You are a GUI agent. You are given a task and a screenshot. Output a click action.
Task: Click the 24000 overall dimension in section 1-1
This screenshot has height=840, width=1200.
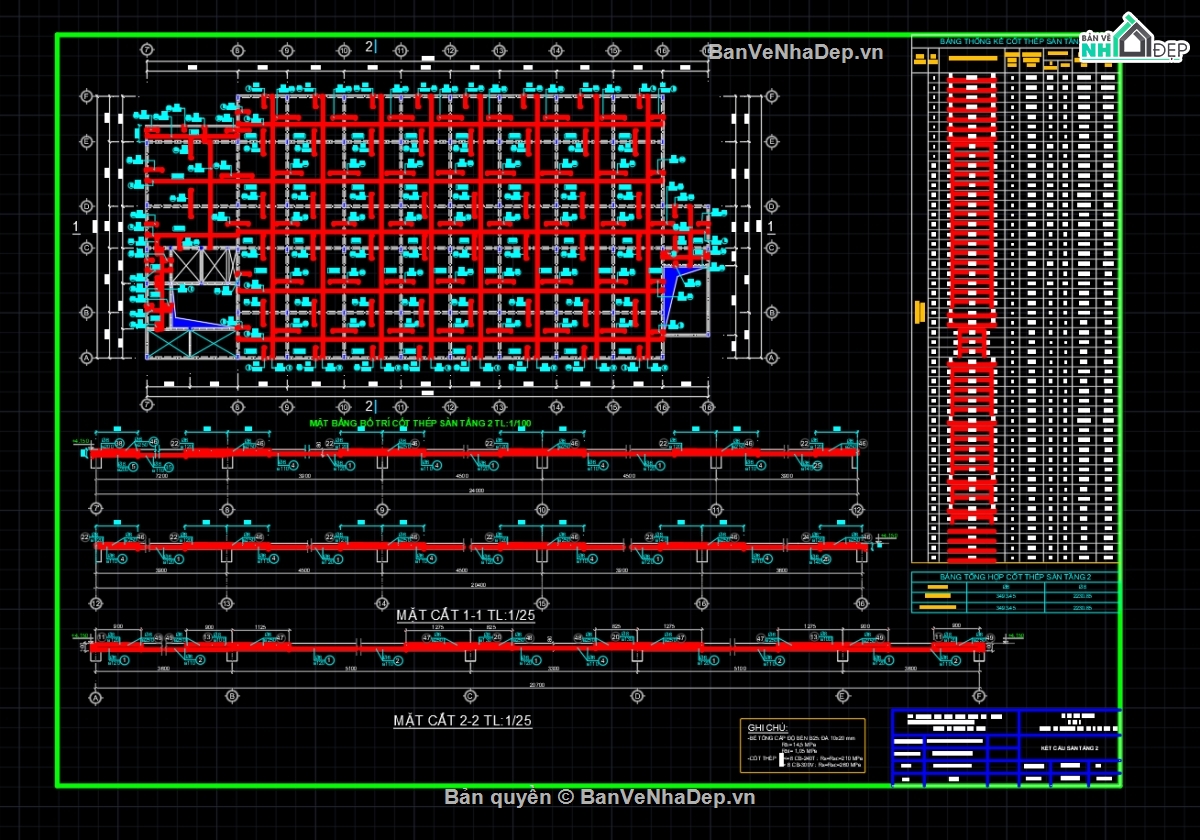coord(477,491)
